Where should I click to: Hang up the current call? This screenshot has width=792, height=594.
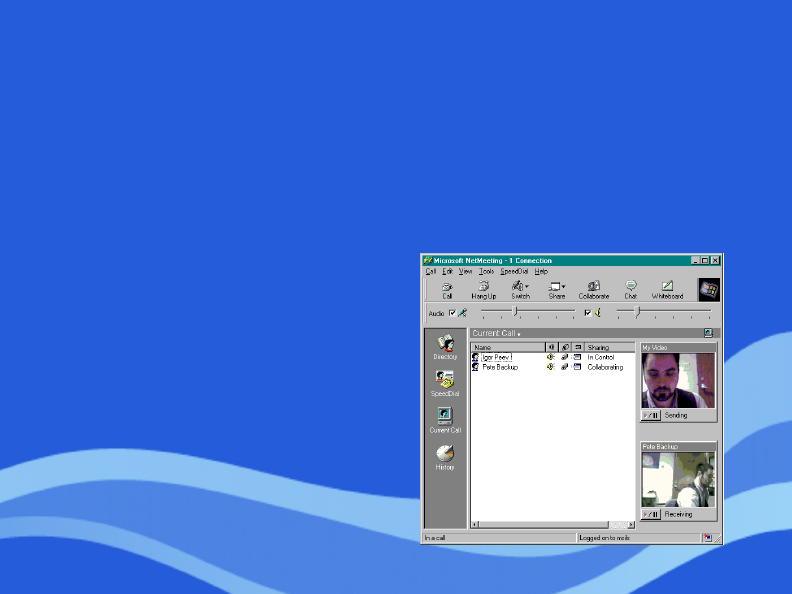pos(483,290)
